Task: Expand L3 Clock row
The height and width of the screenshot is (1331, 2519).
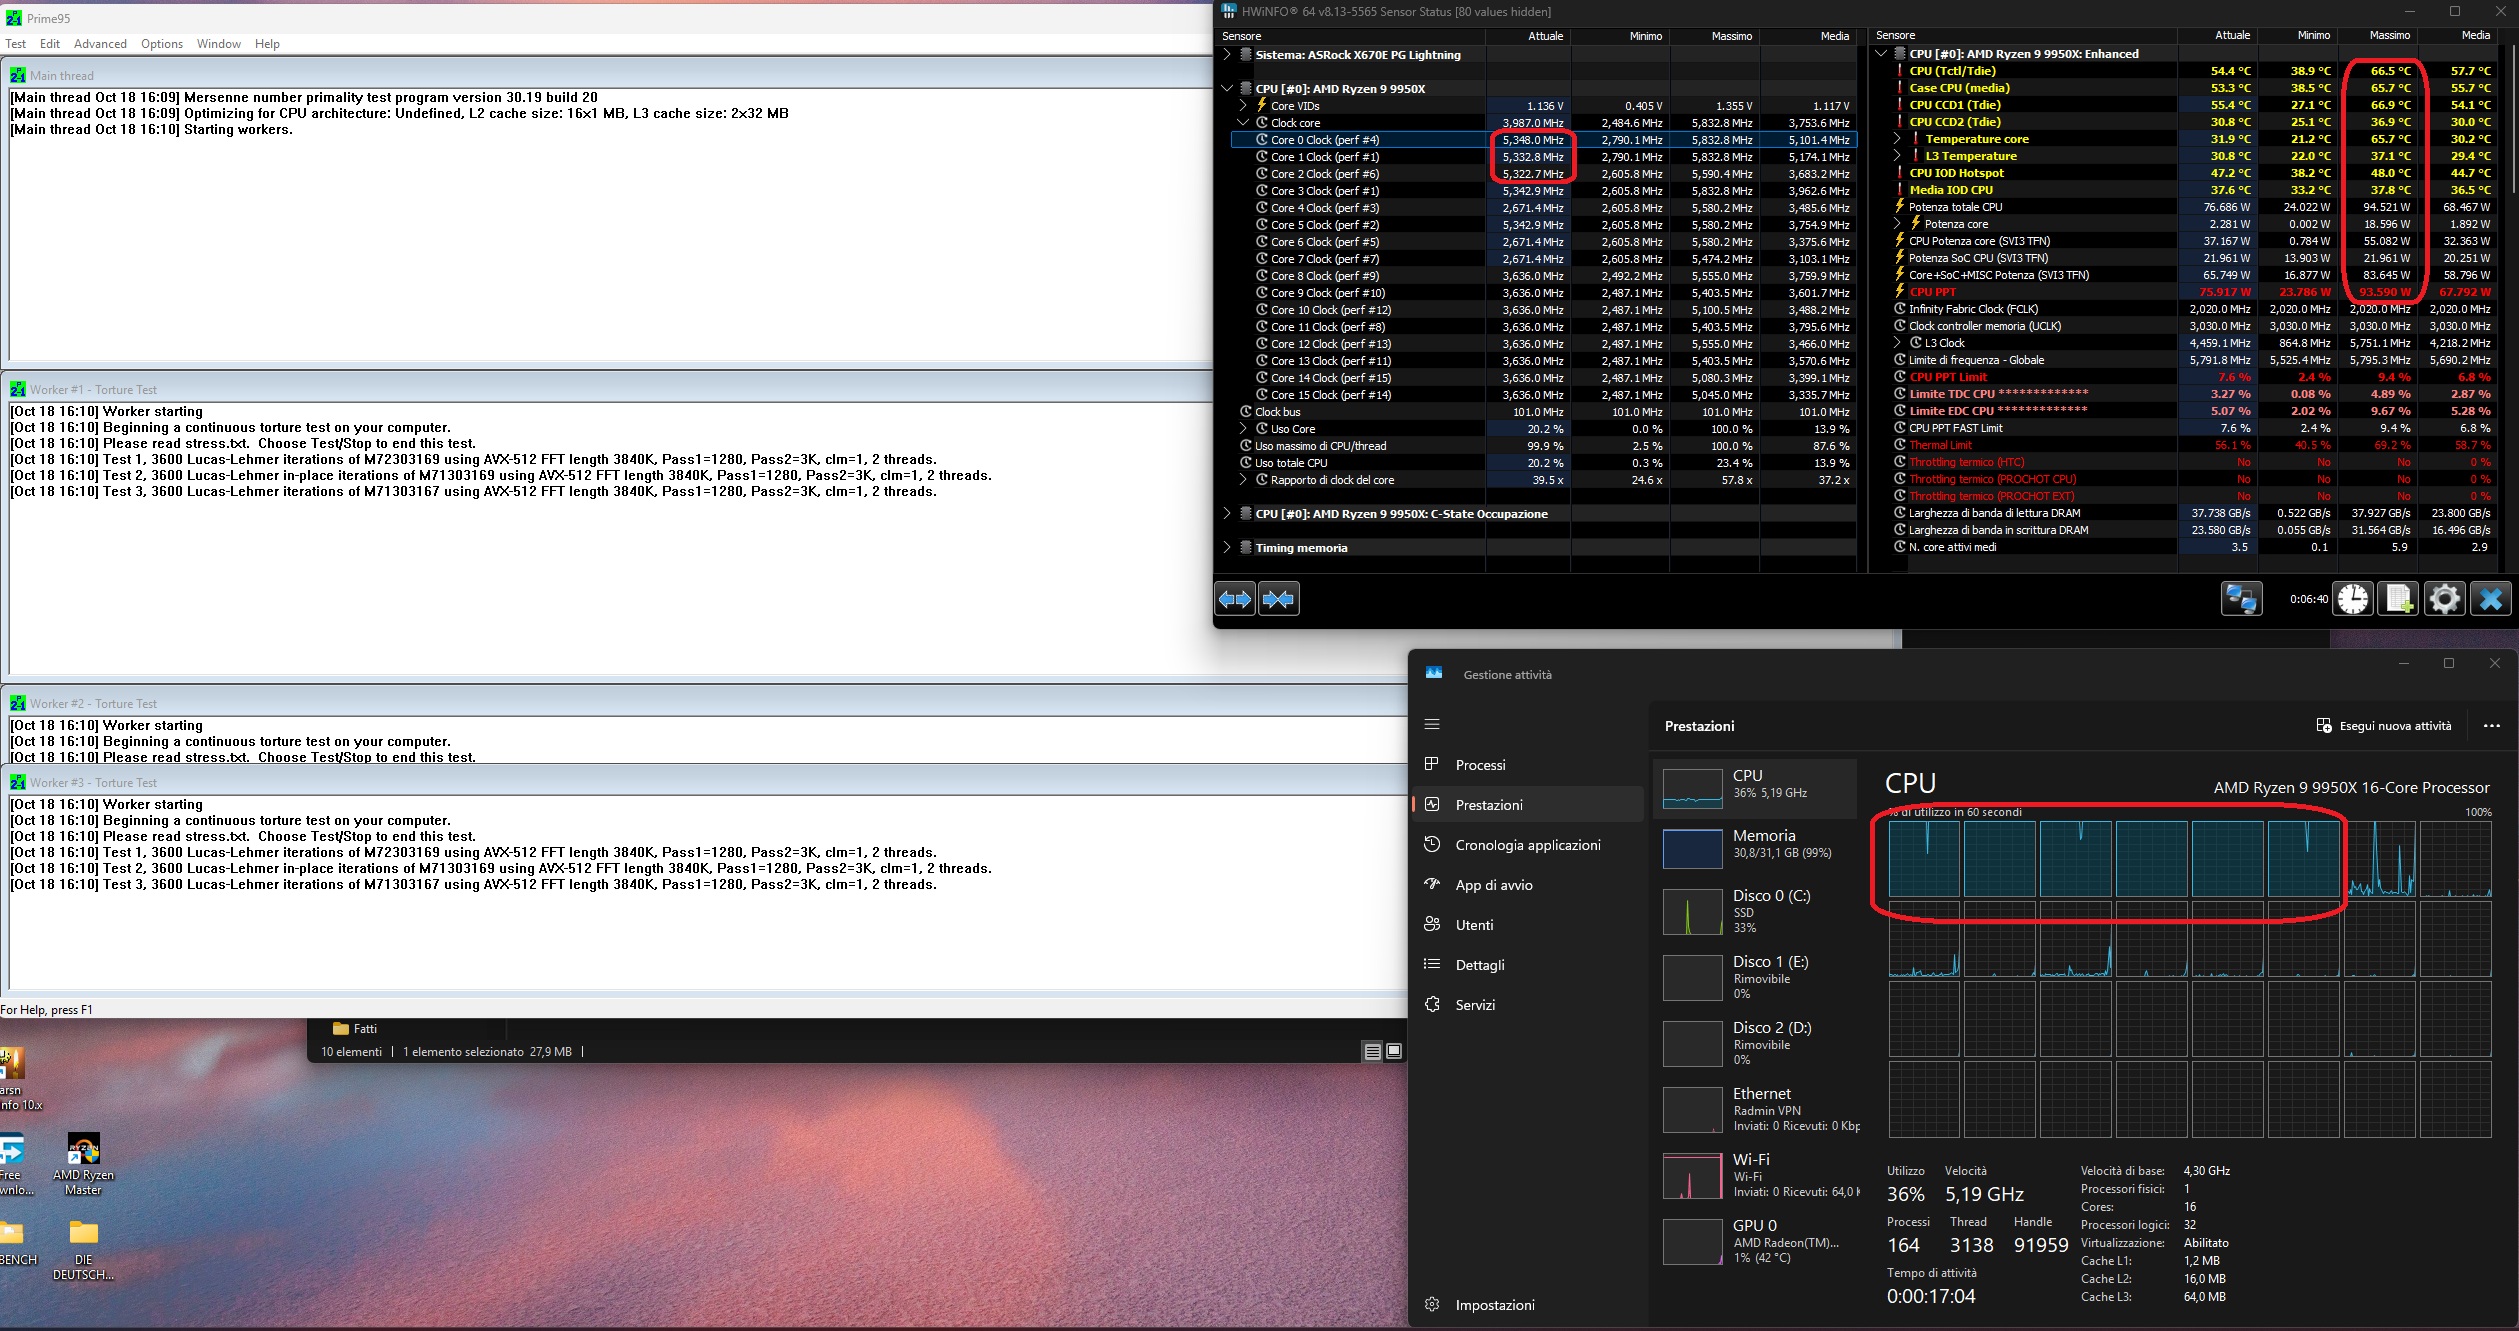Action: [x=1897, y=343]
